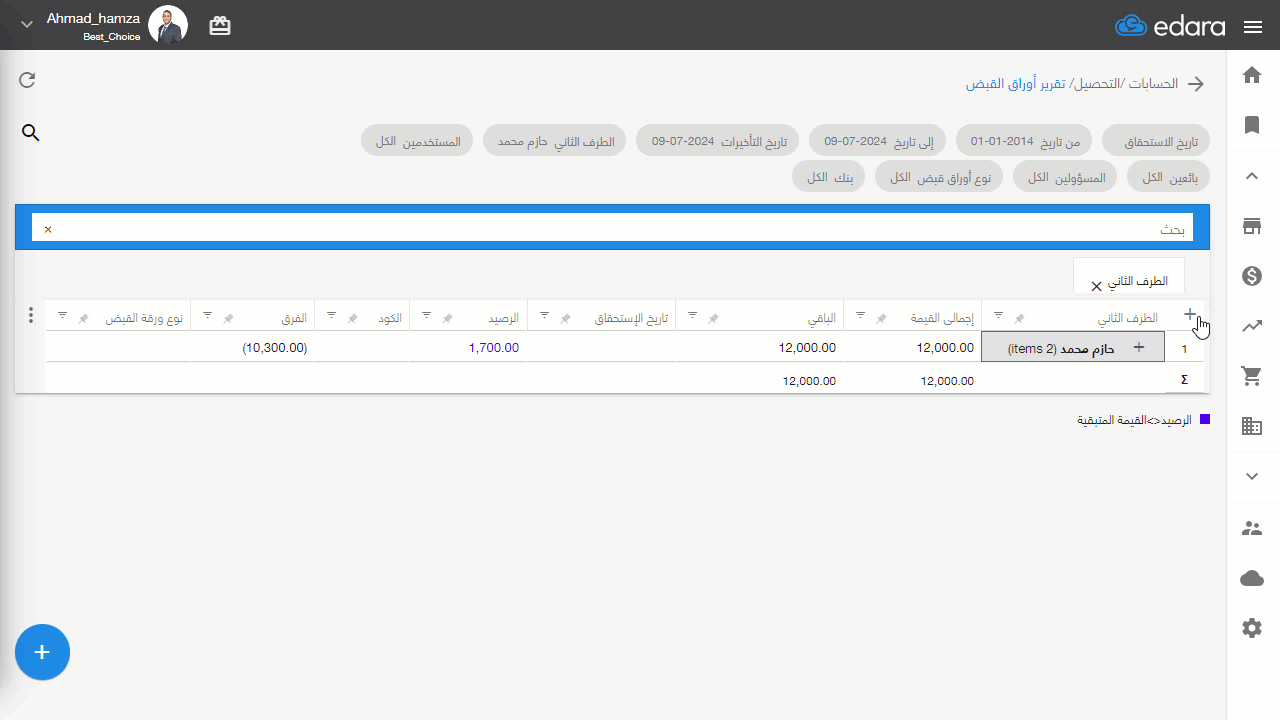Expand the حازم محمد group row
This screenshot has height=720, width=1280.
pyautogui.click(x=1138, y=347)
